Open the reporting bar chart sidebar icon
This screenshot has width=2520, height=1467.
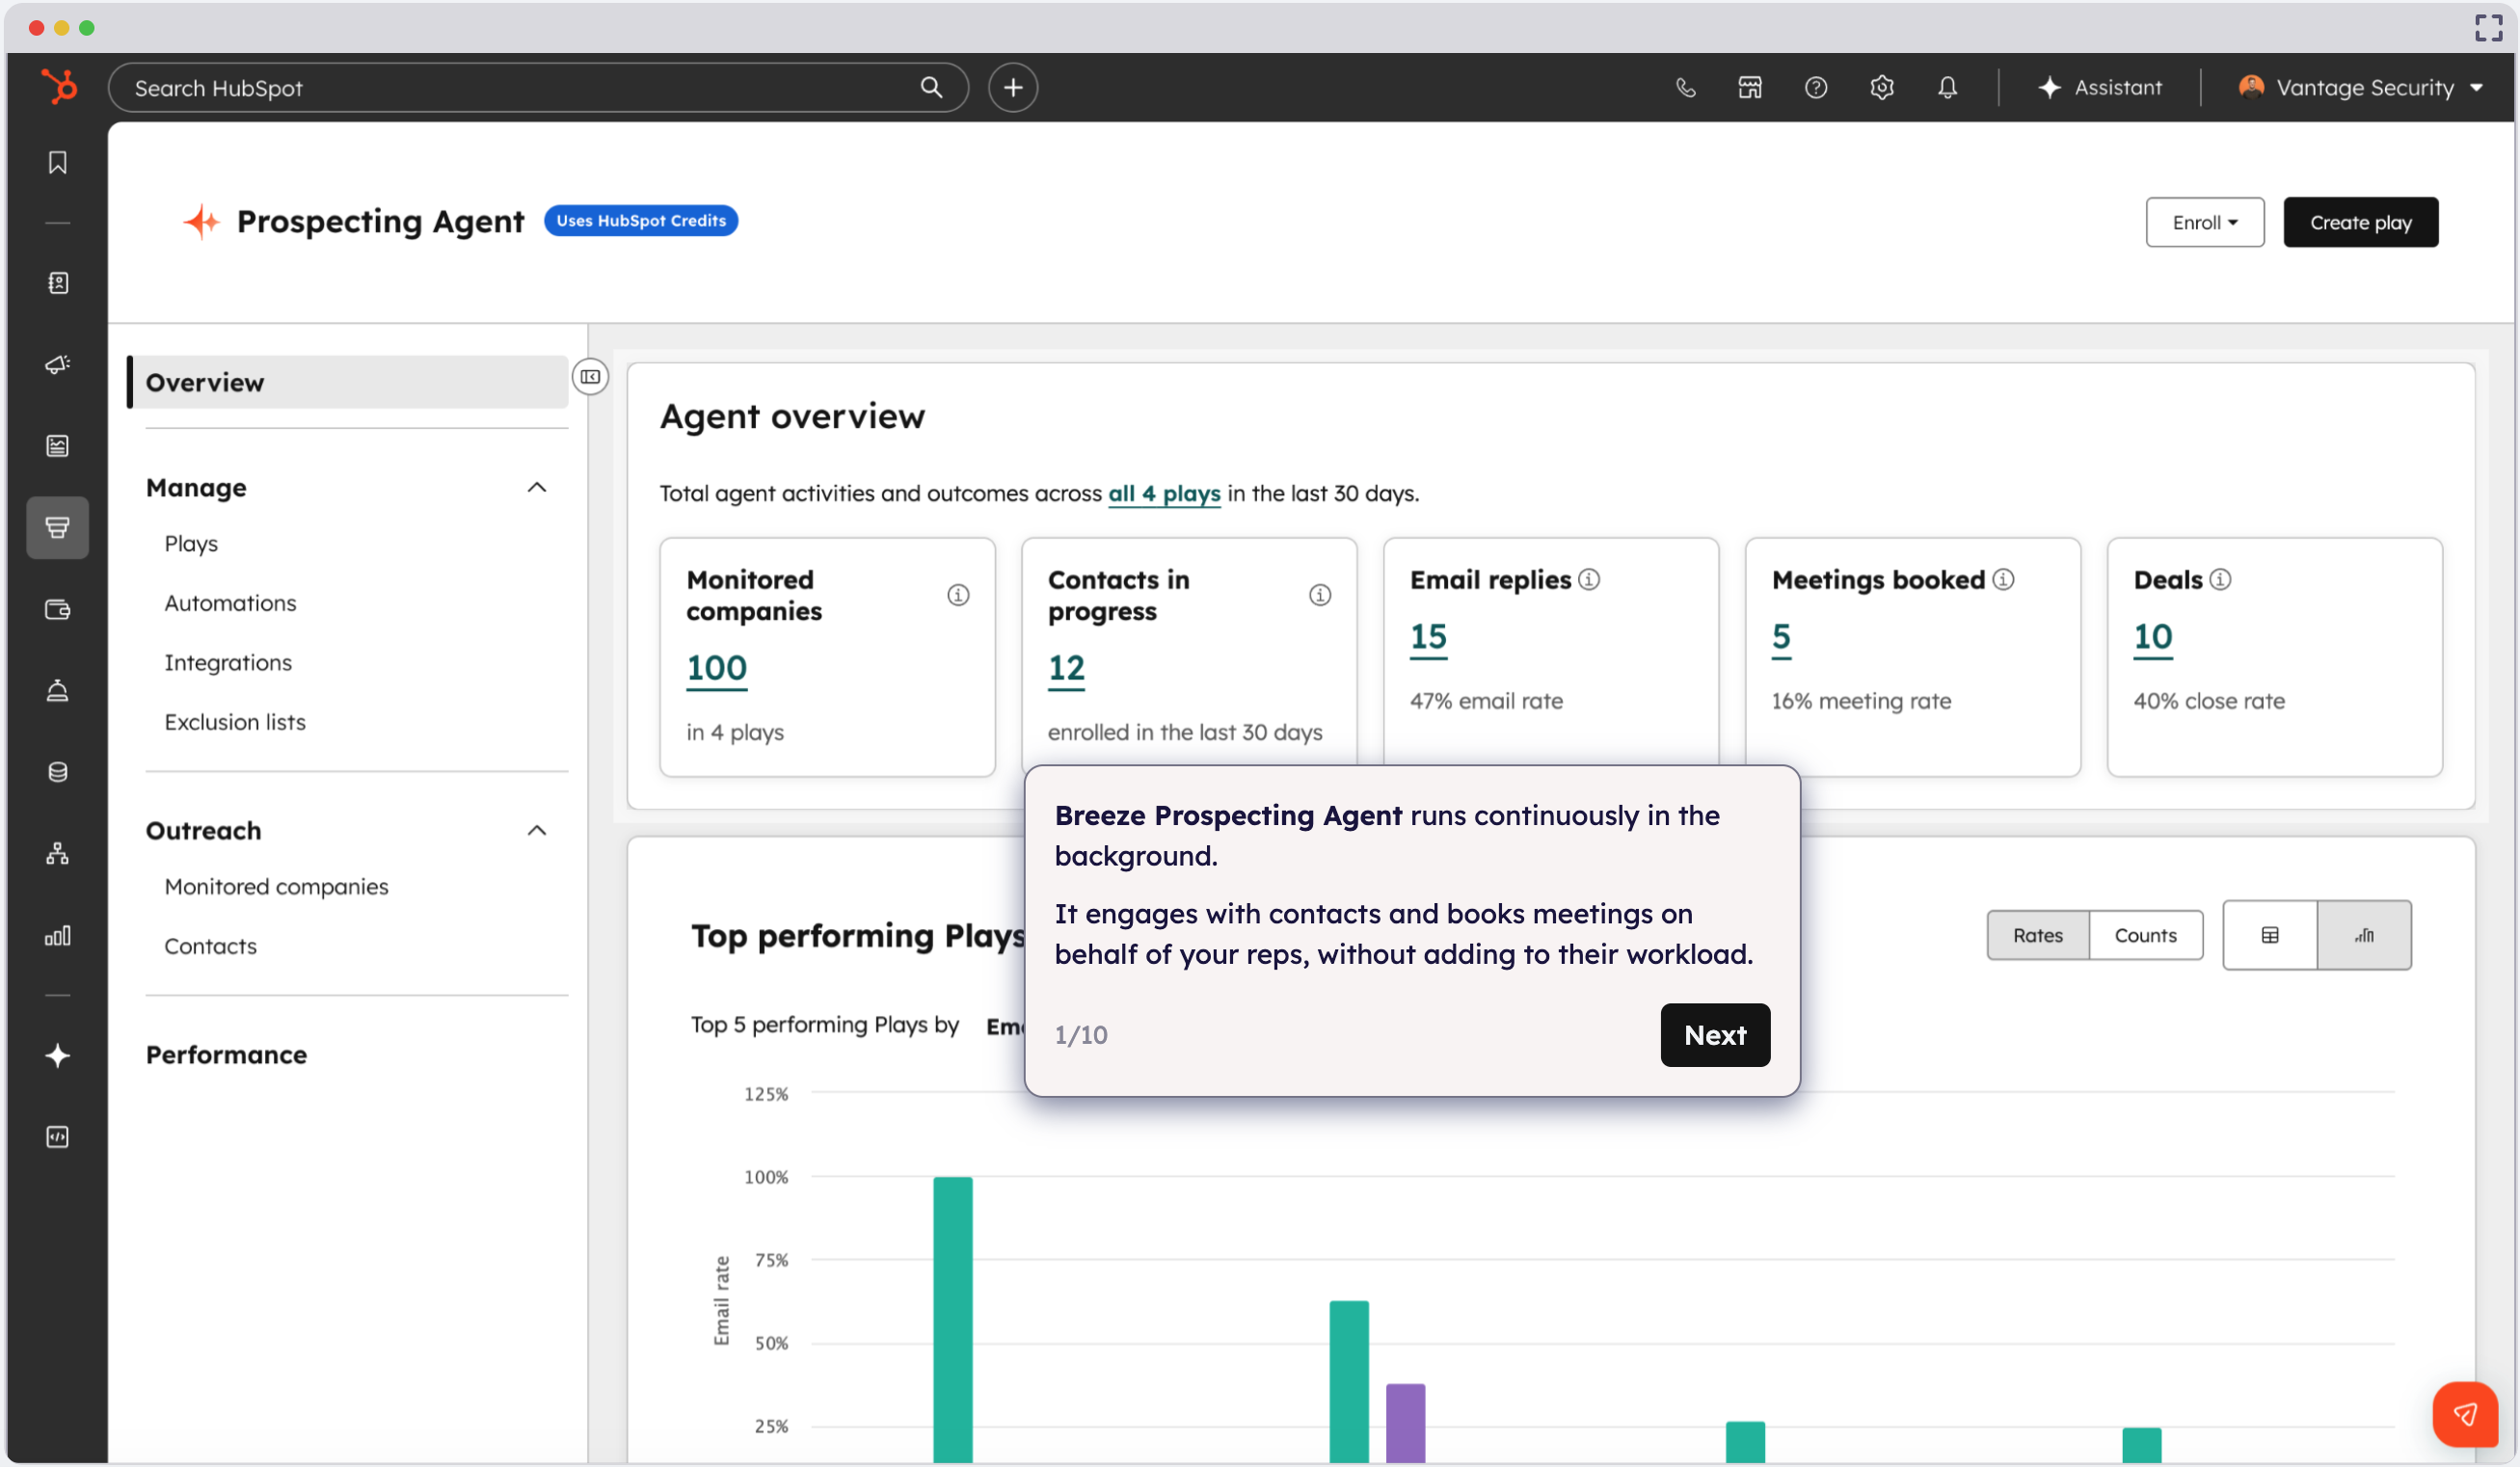58,936
